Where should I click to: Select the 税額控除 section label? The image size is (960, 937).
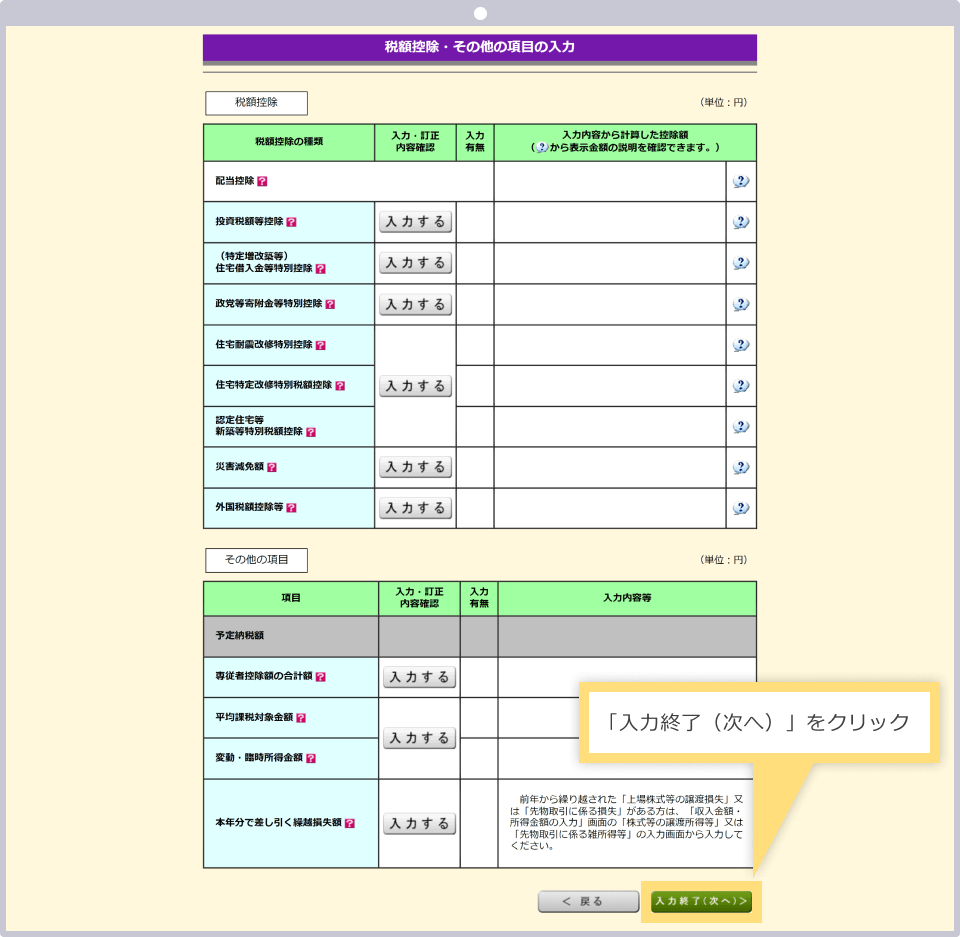[x=257, y=103]
